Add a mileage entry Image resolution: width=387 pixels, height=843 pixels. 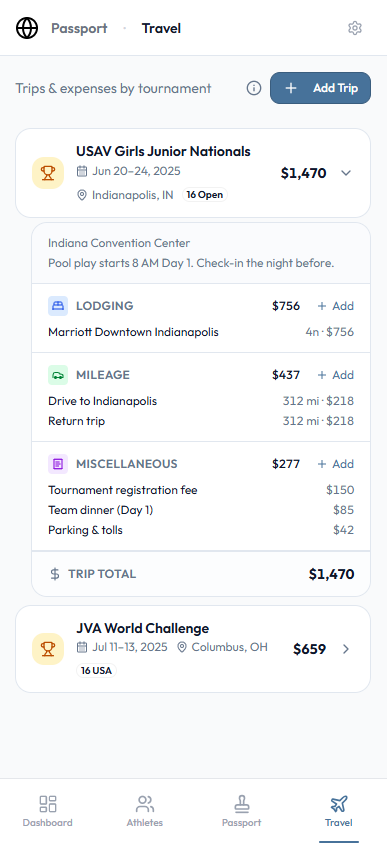point(335,375)
